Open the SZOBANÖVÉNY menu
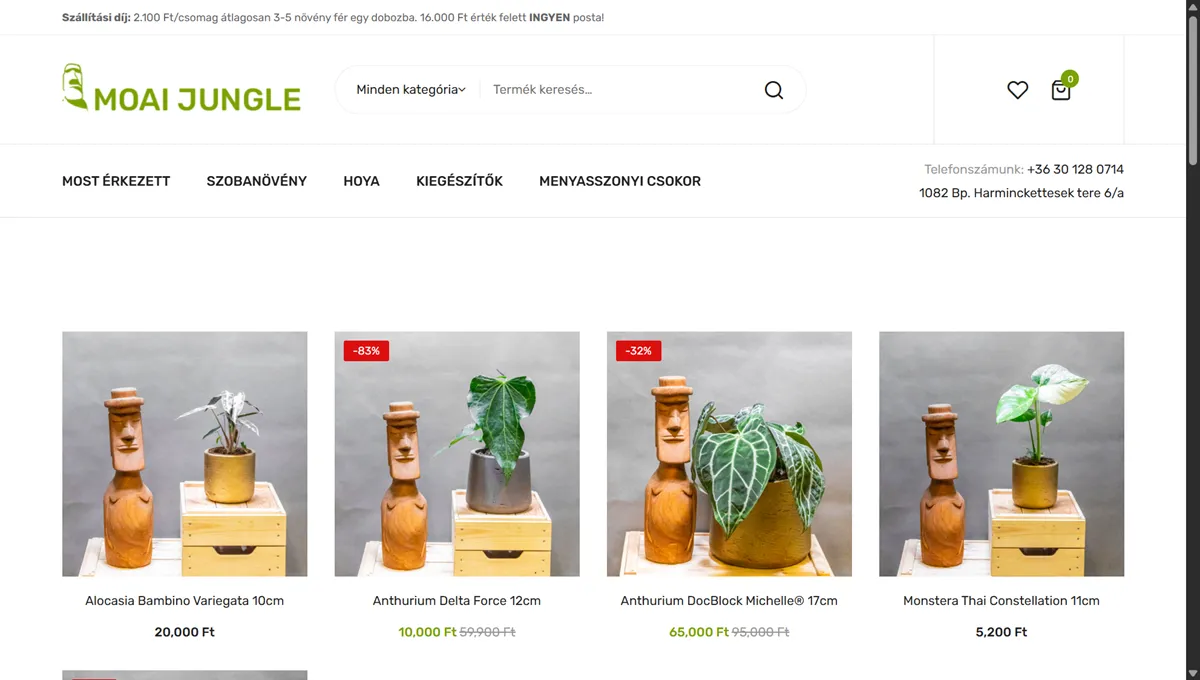Screen dimensions: 1200x680 [x=257, y=181]
